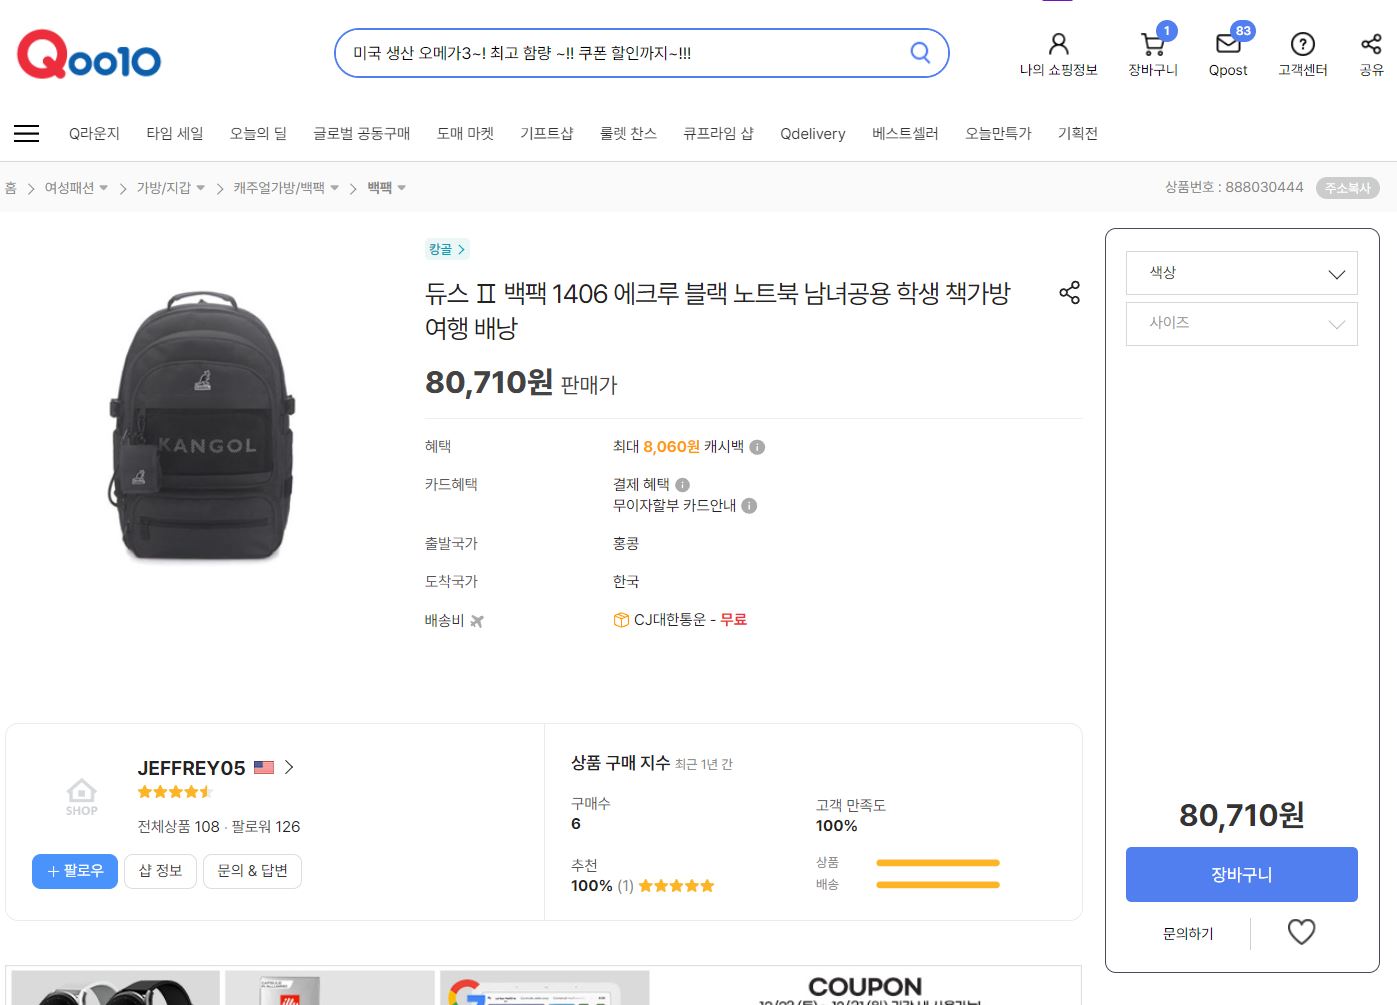Open the 색상 color dropdown
Image resolution: width=1397 pixels, height=1005 pixels.
[x=1241, y=273]
